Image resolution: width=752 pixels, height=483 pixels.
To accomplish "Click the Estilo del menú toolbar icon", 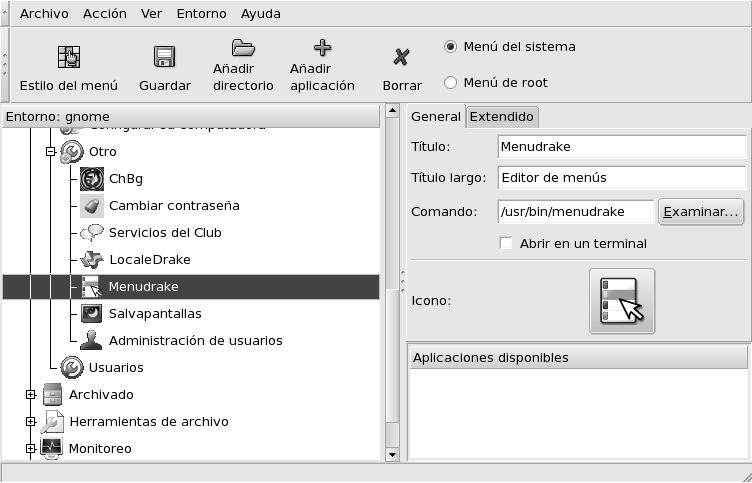I will (69, 57).
